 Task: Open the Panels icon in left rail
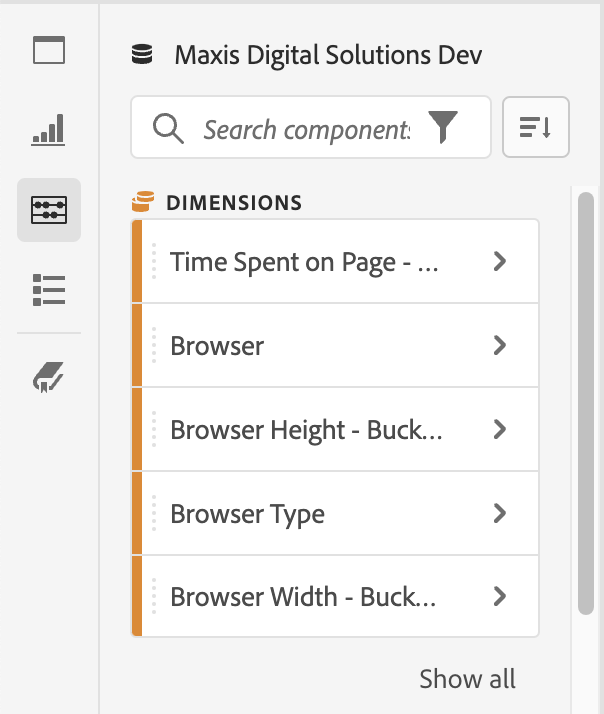[48, 50]
